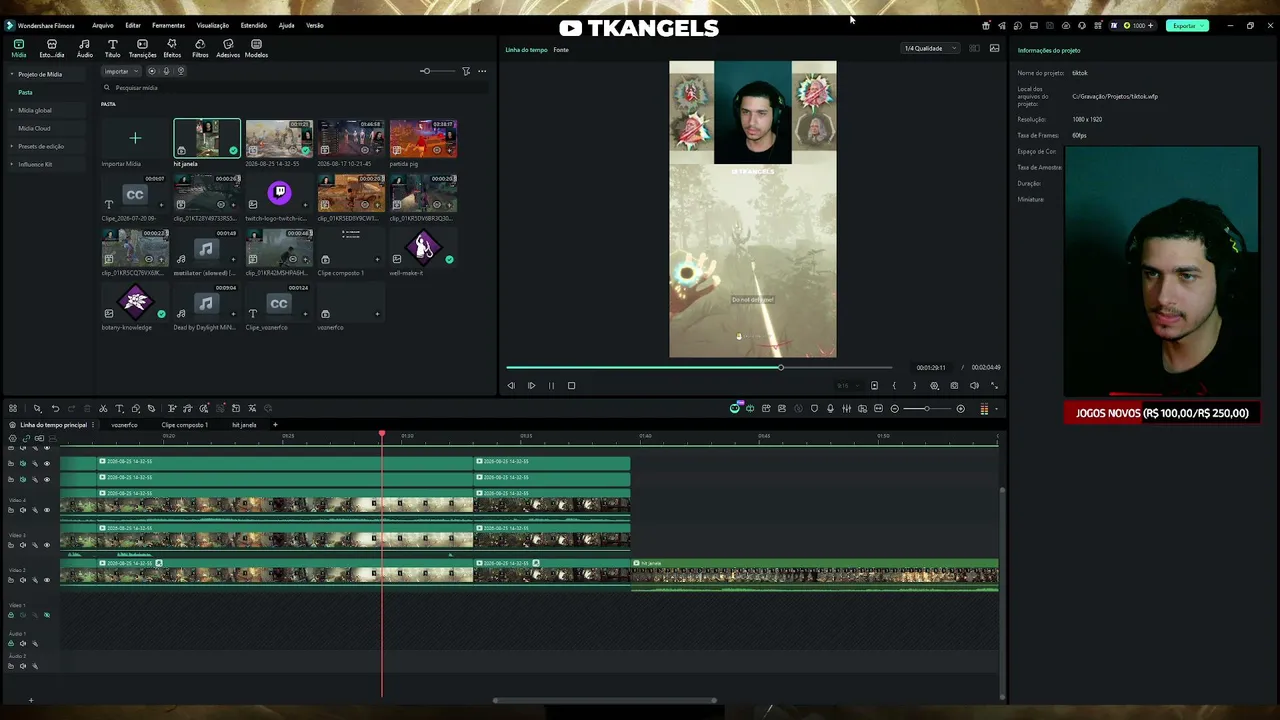Open the Filtros panel
The width and height of the screenshot is (1280, 720).
200,48
